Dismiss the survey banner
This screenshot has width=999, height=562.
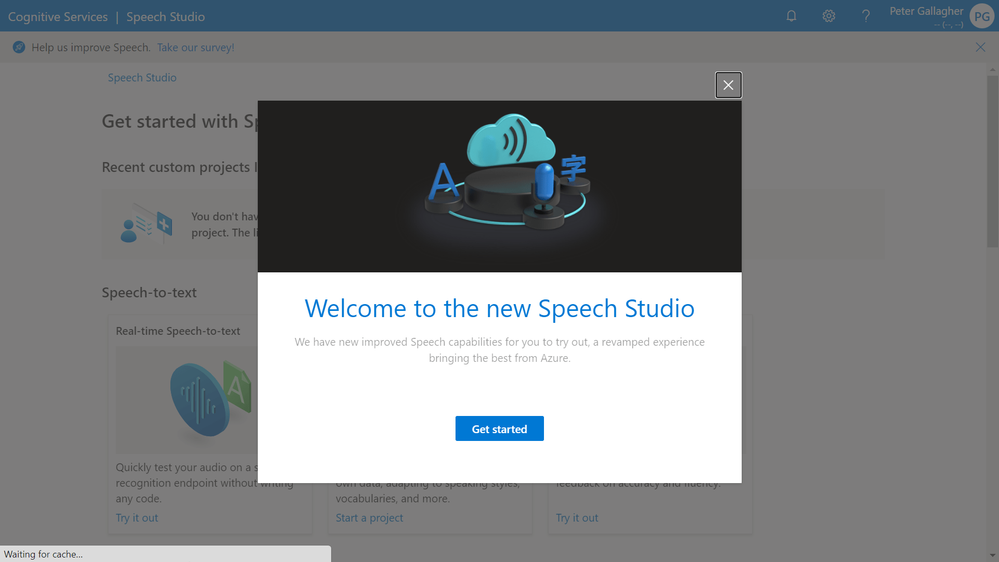980,47
